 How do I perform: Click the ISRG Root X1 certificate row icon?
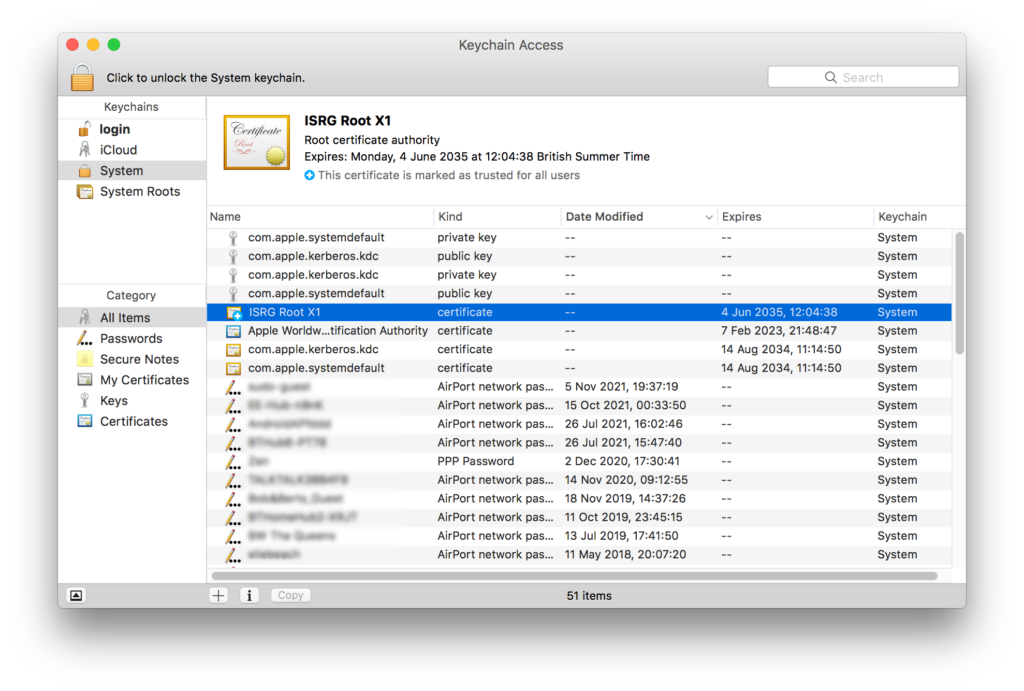(234, 313)
